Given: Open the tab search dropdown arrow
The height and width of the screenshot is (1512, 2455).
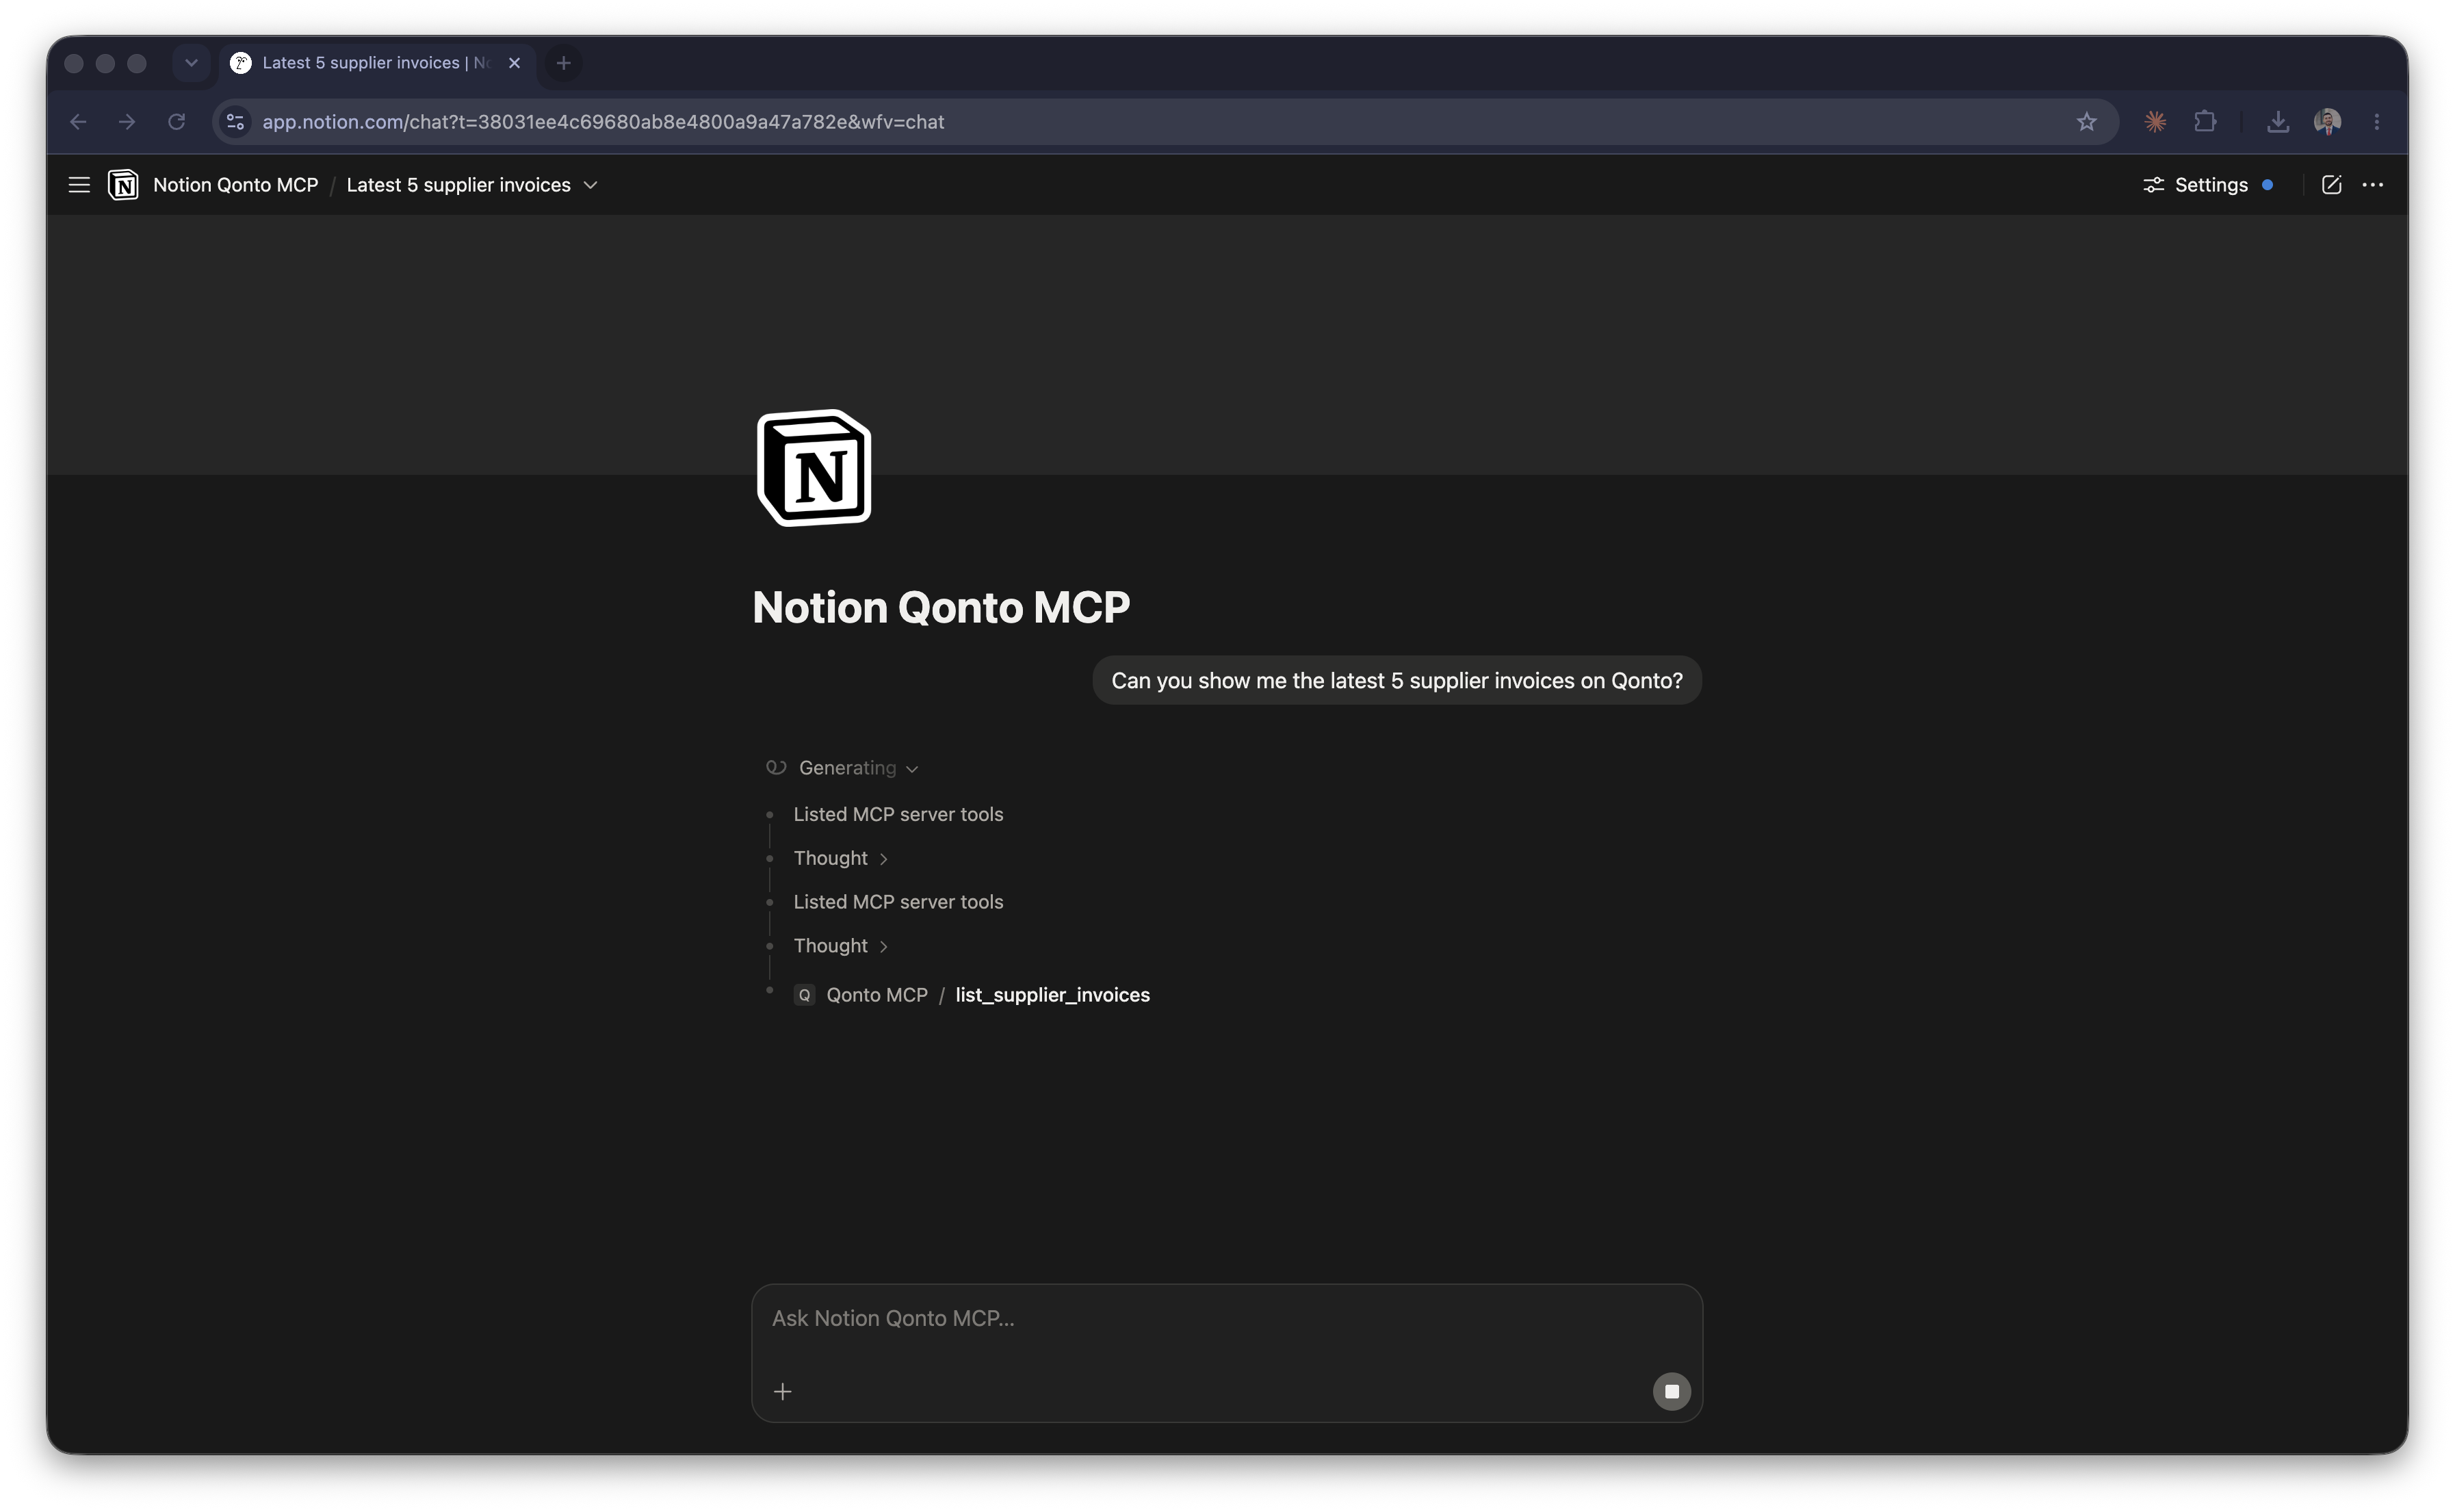Looking at the screenshot, I should tap(191, 63).
